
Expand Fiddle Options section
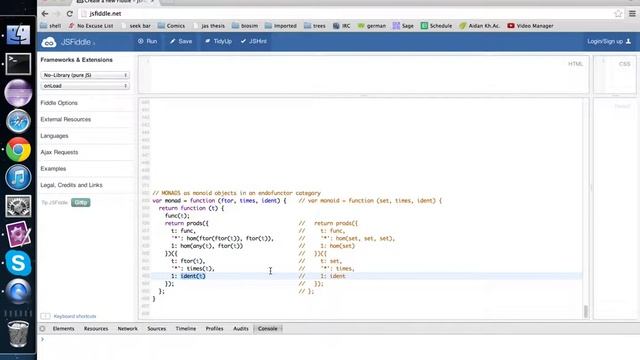click(x=59, y=103)
